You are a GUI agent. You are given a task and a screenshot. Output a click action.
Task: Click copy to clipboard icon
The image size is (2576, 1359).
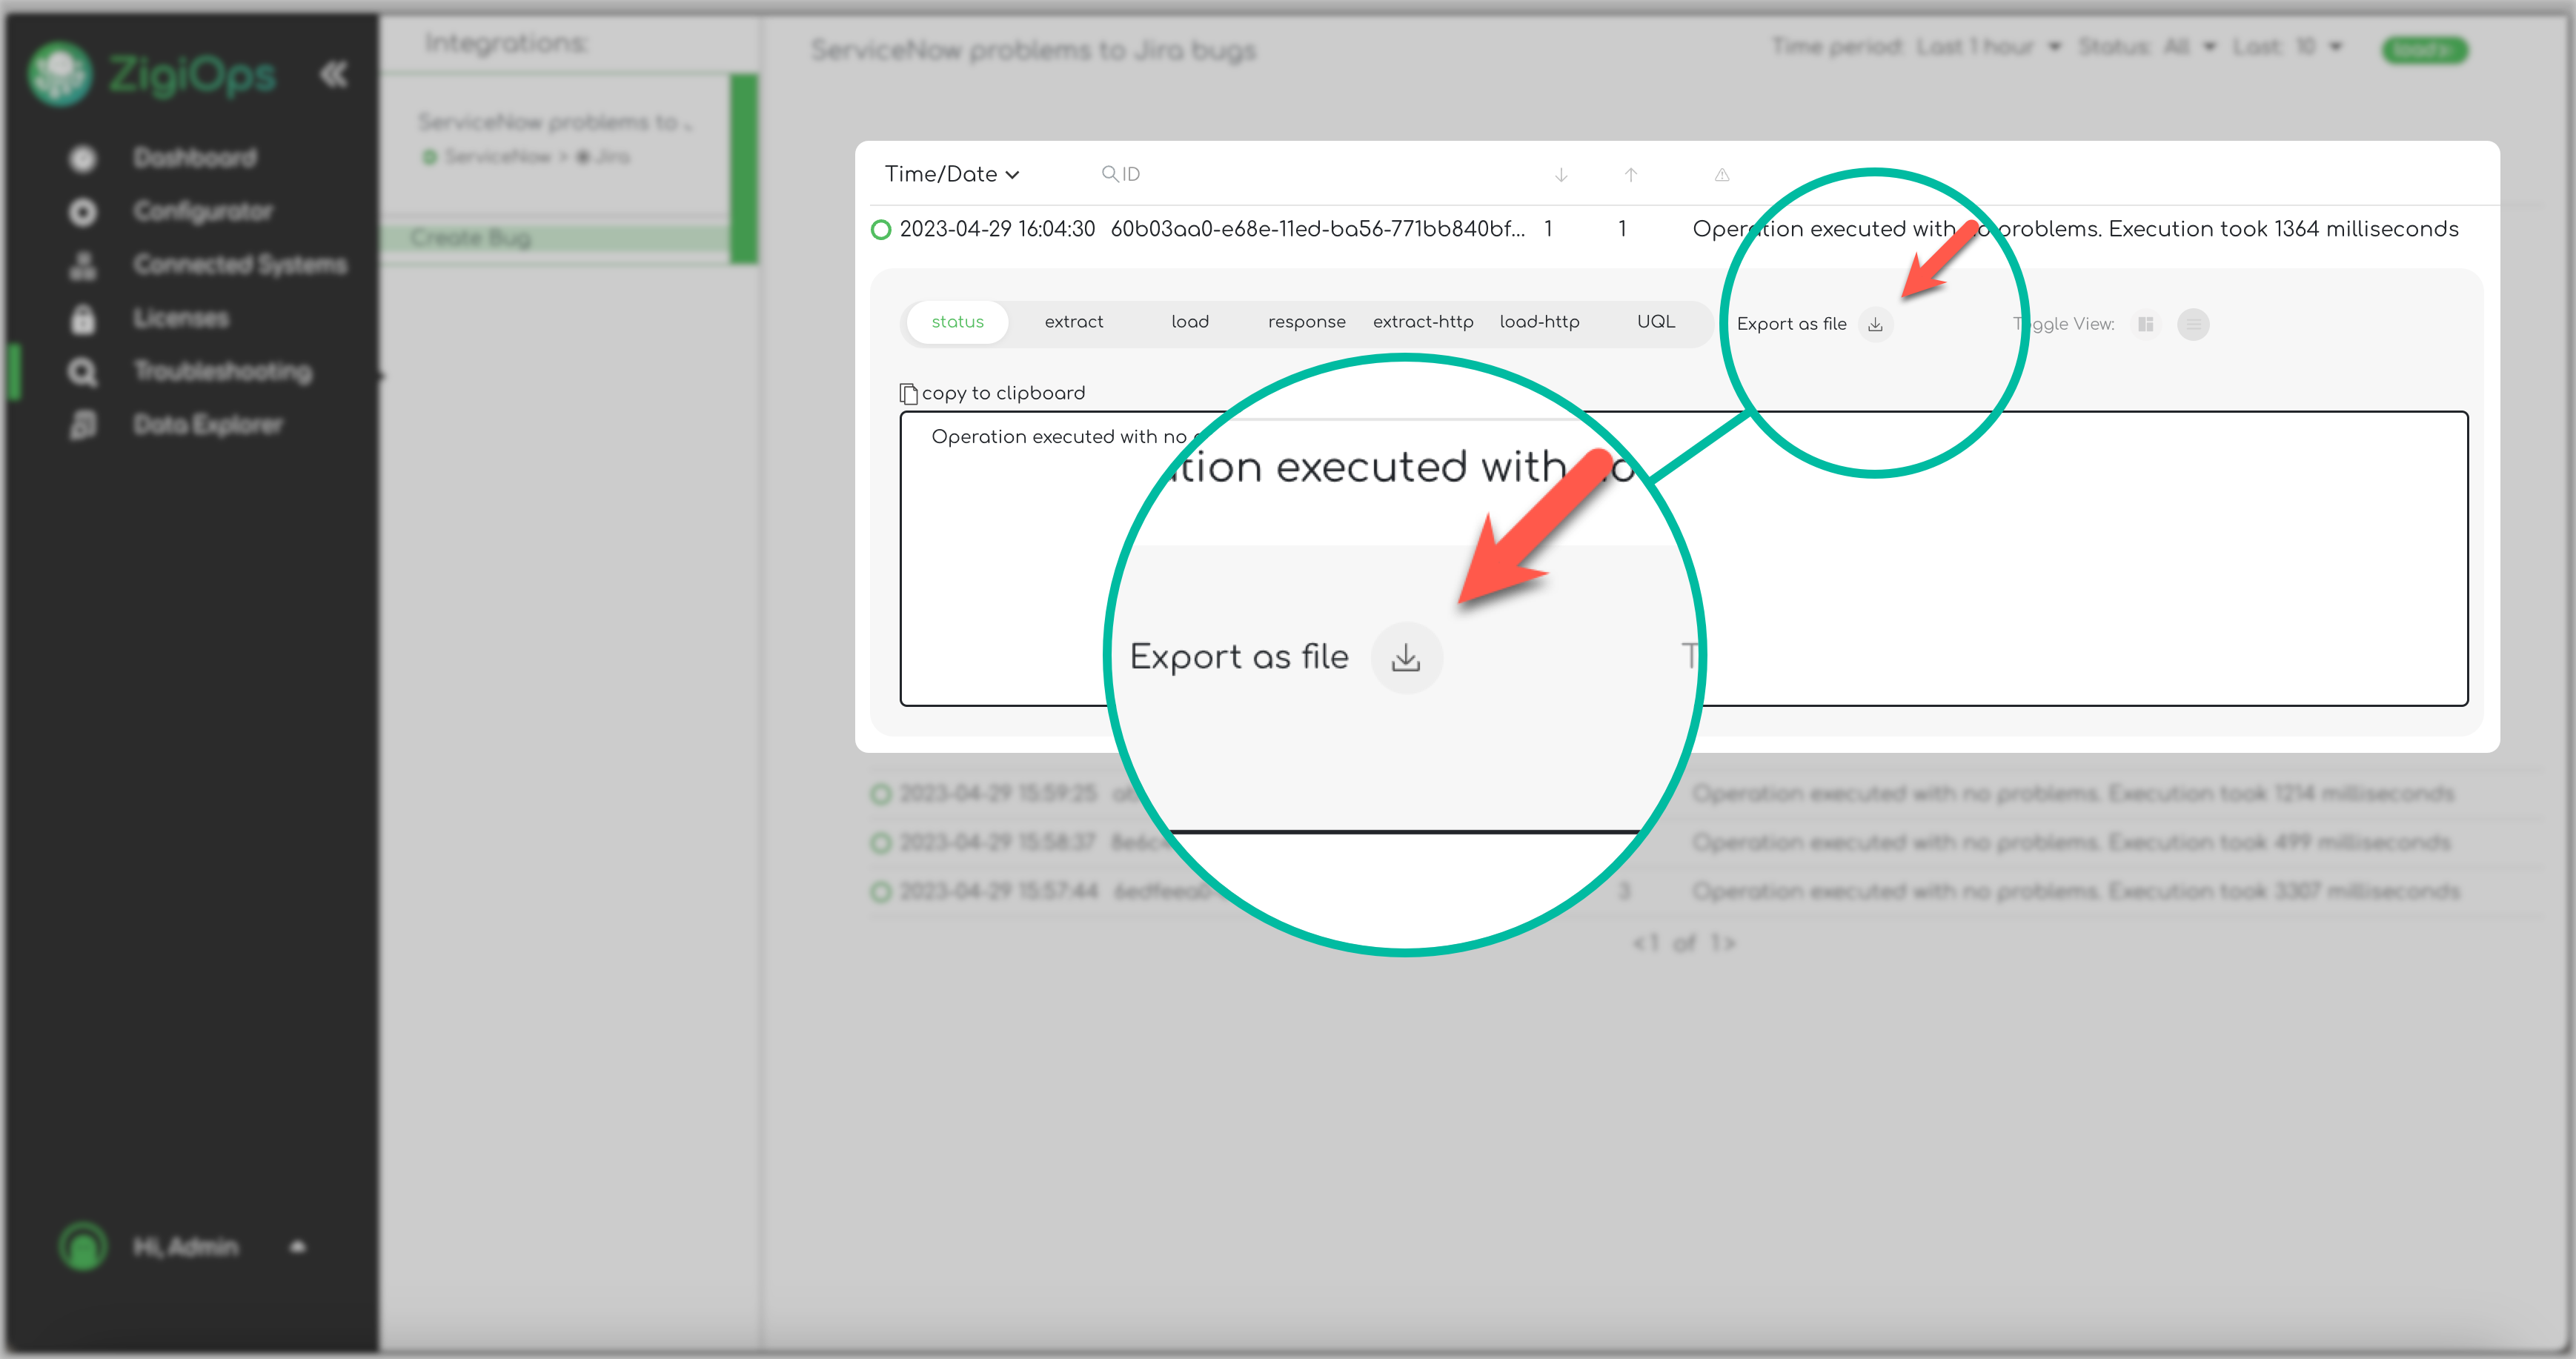(908, 394)
